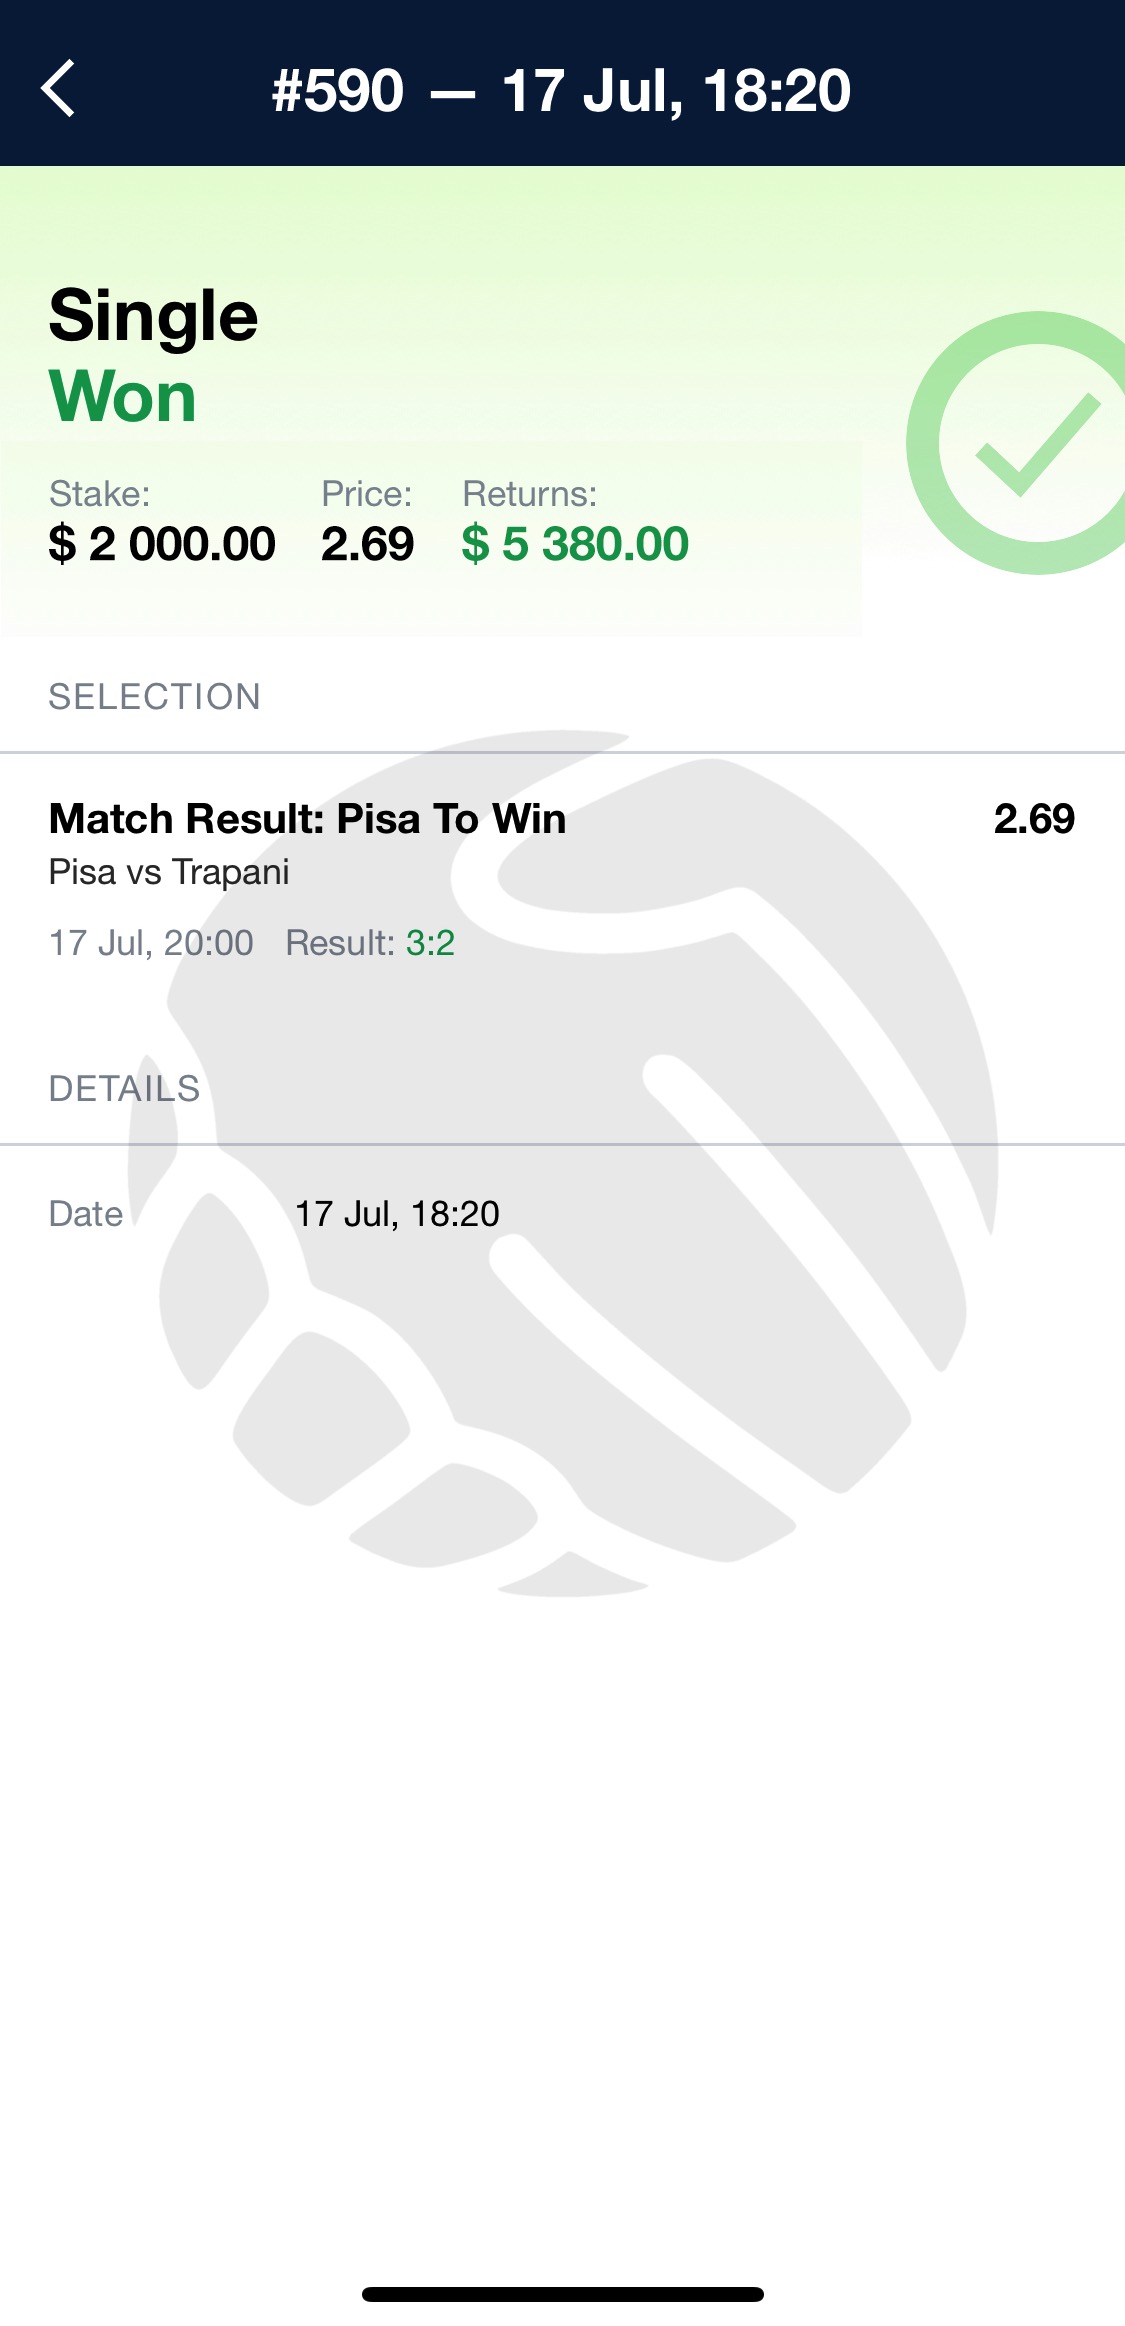The width and height of the screenshot is (1125, 2326).
Task: Open the SELECTION section header
Action: tap(155, 697)
